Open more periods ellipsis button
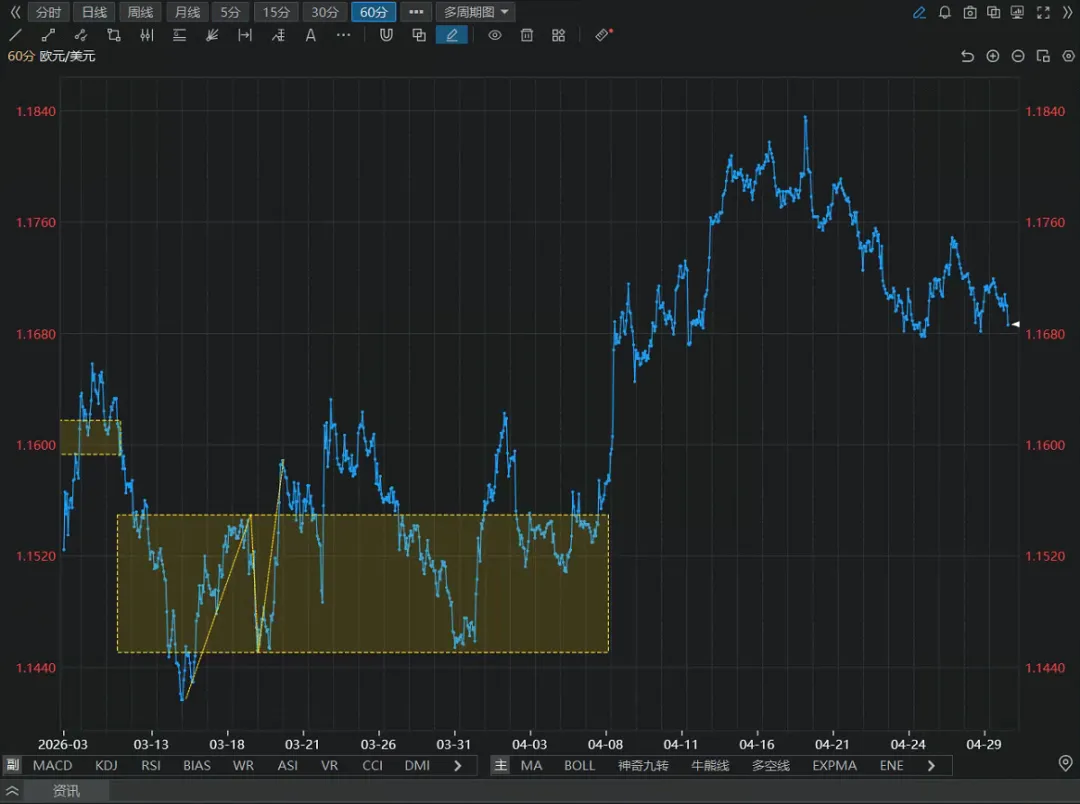 [416, 12]
